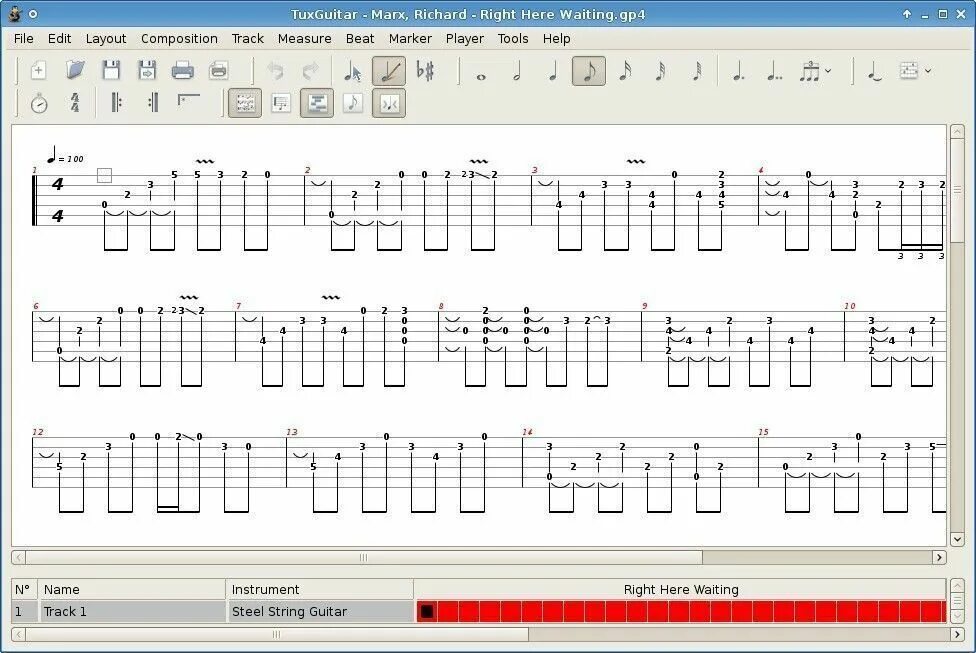The width and height of the screenshot is (976, 653).
Task: Click the close repeat bar icon
Action: 151,102
